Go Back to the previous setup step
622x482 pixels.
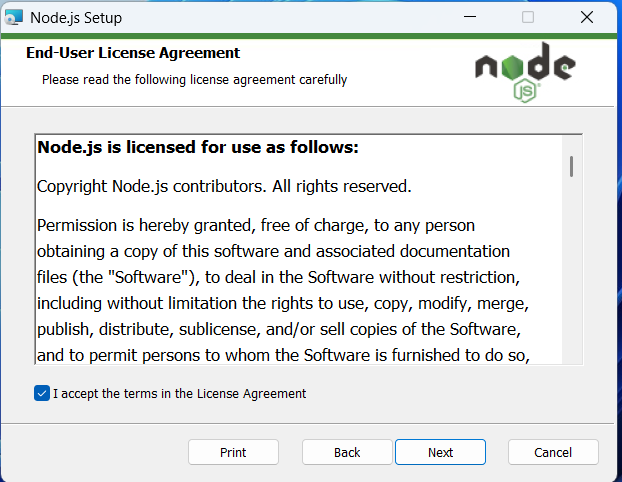(347, 452)
